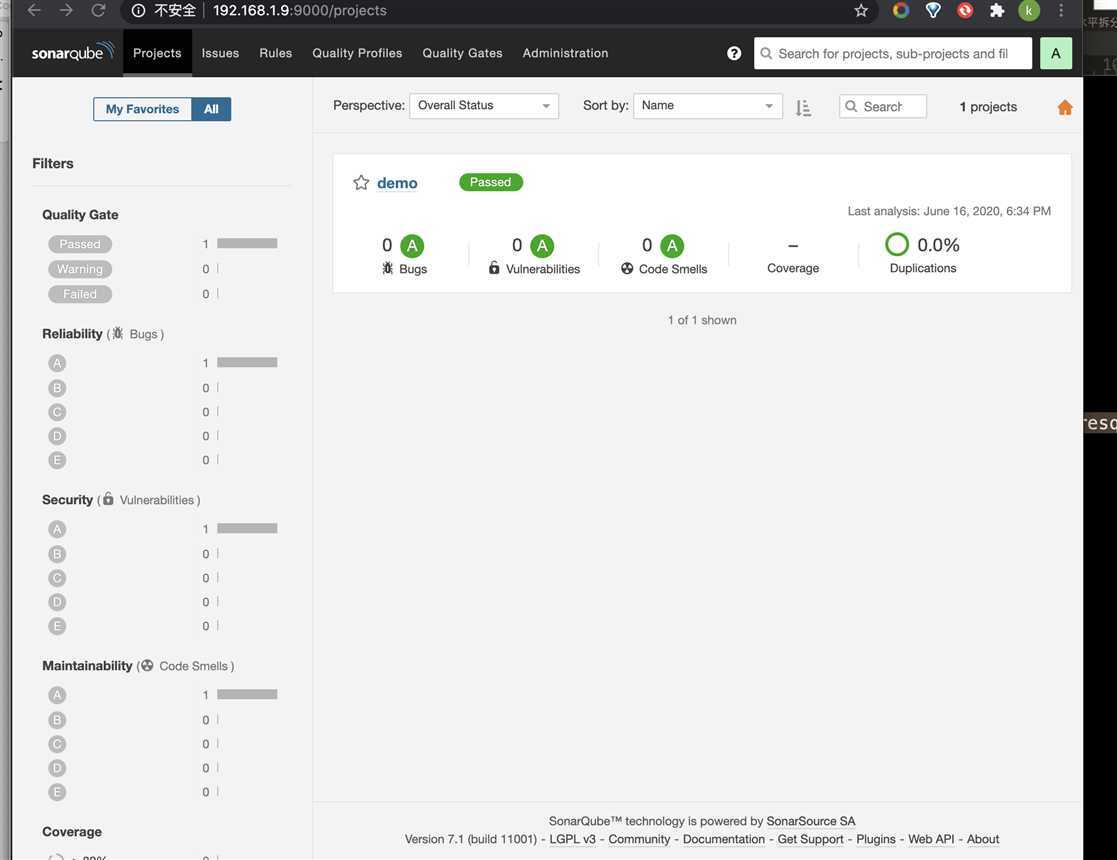
Task: Filter Quality Gate by Passed
Action: tap(80, 244)
